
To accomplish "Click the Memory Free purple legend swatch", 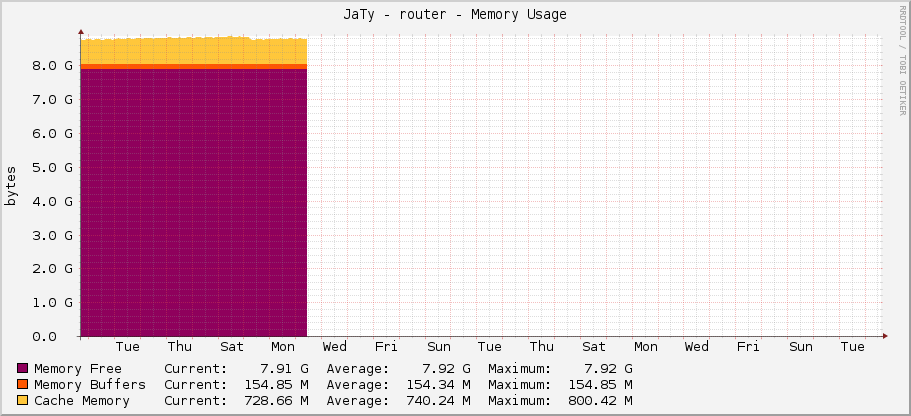I will (23, 368).
